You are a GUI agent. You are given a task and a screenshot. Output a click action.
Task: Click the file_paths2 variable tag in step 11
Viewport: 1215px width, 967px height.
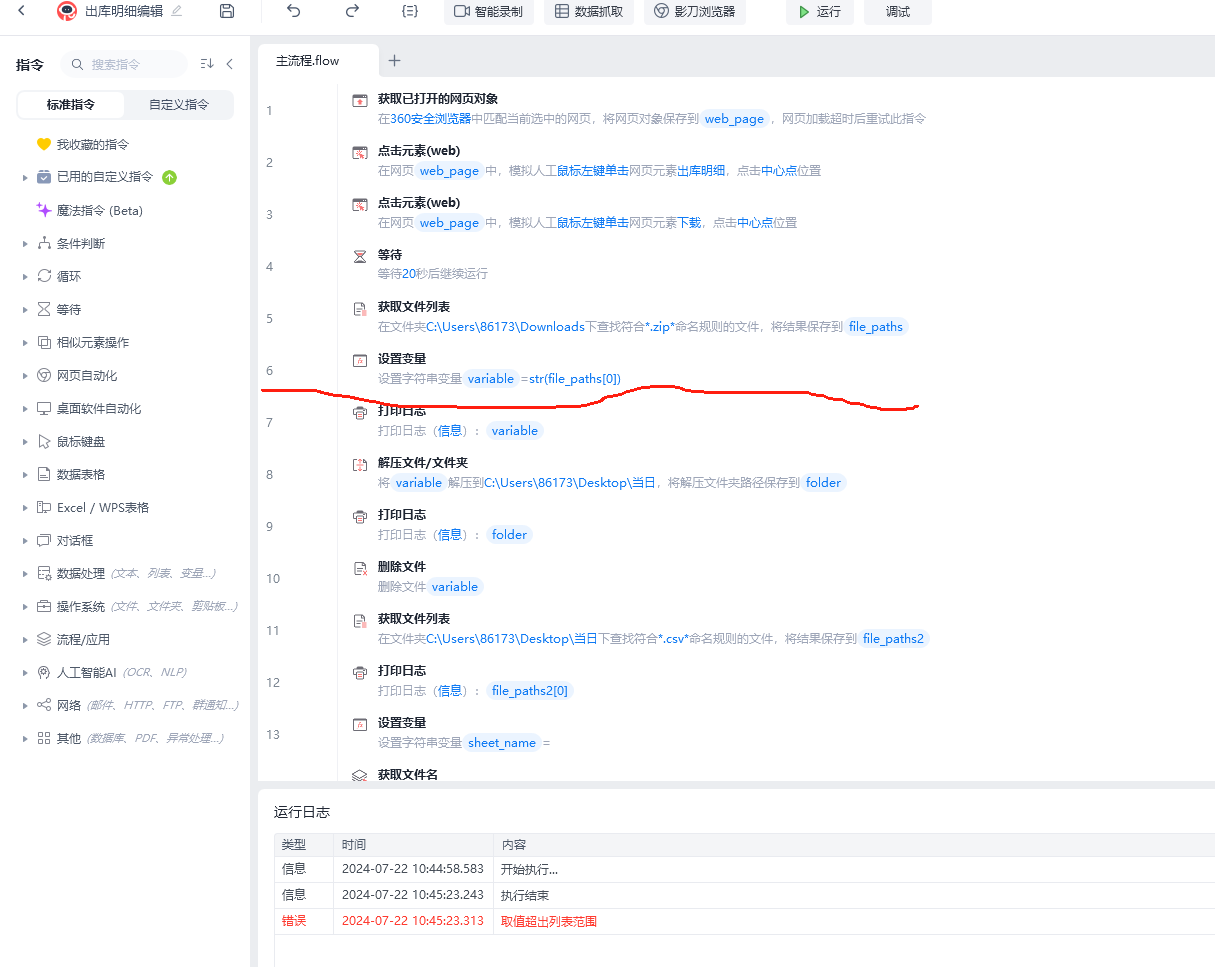pos(894,639)
